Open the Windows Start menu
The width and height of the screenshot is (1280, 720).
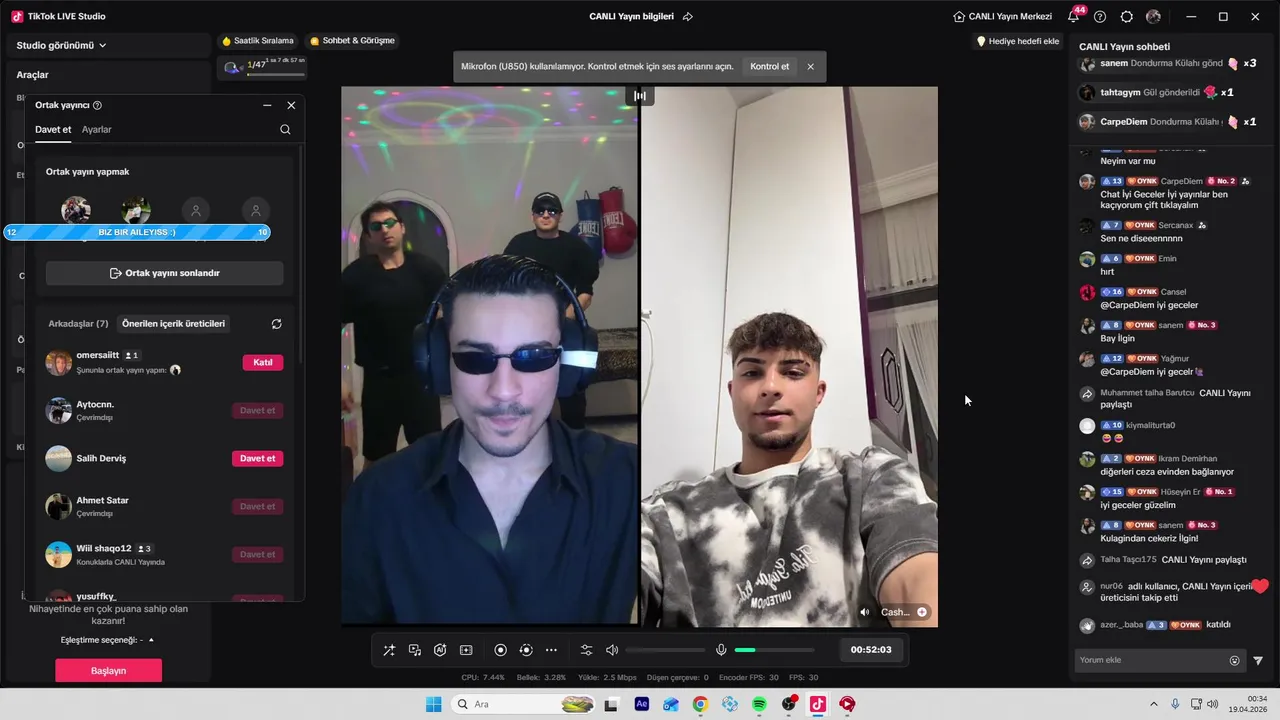433,704
